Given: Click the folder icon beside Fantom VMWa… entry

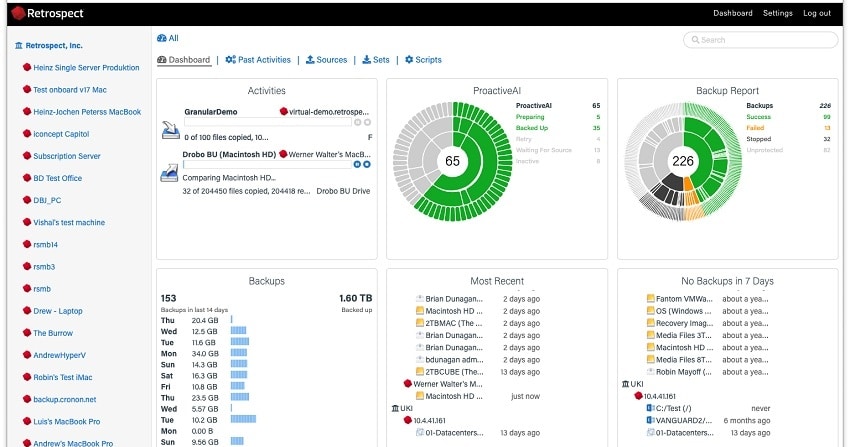Looking at the screenshot, I should pos(650,299).
